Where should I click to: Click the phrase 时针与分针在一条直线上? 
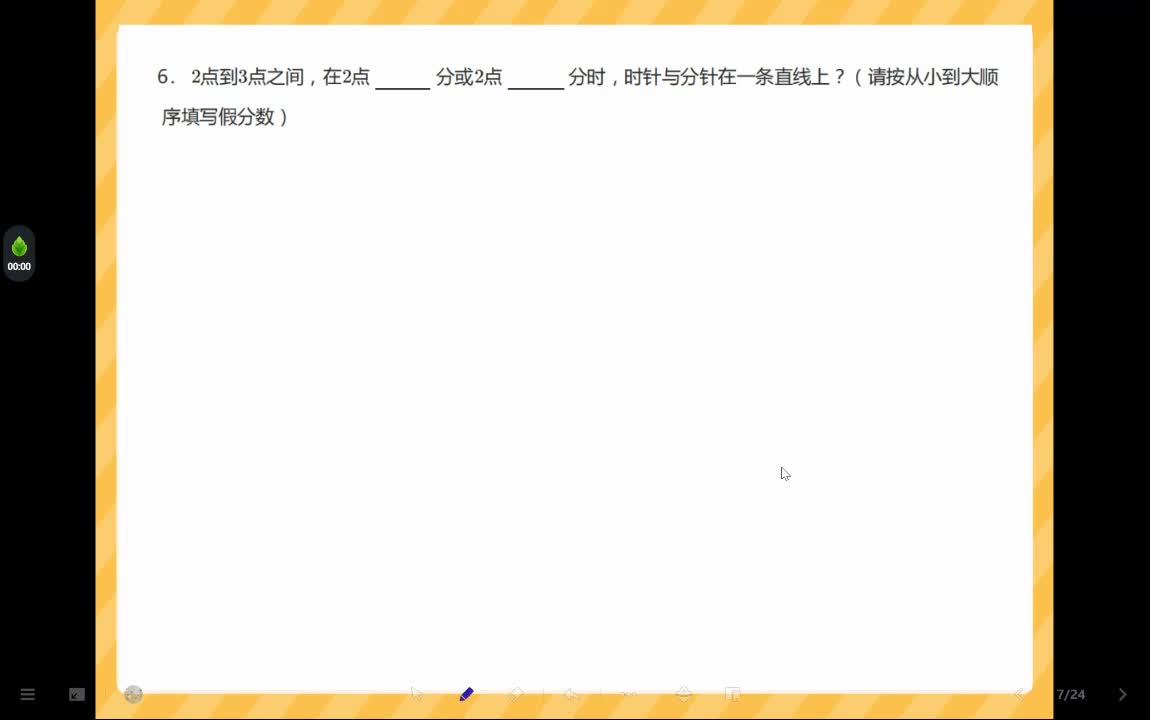[727, 77]
